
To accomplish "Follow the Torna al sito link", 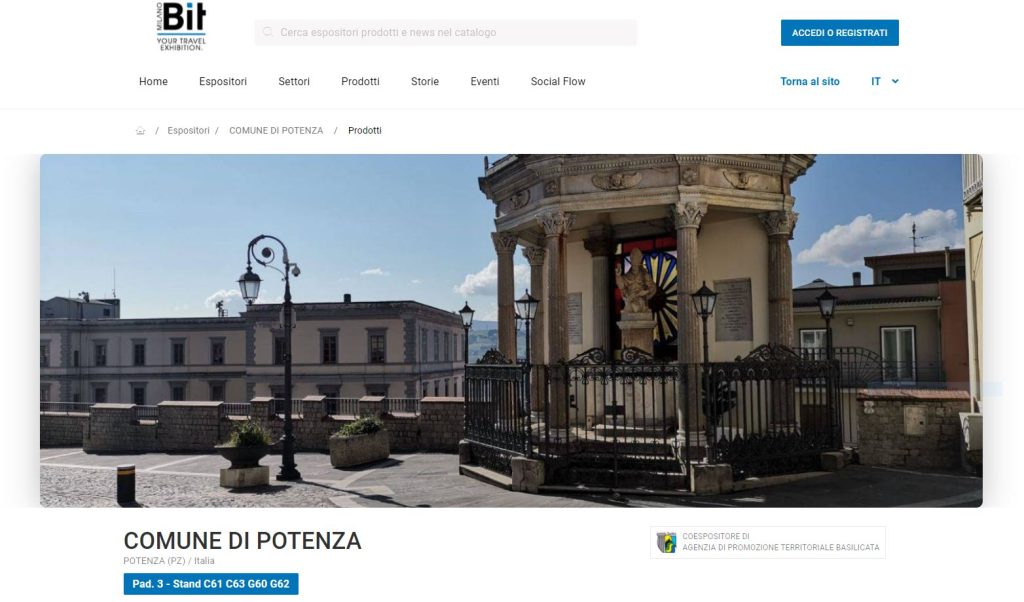I will point(810,82).
